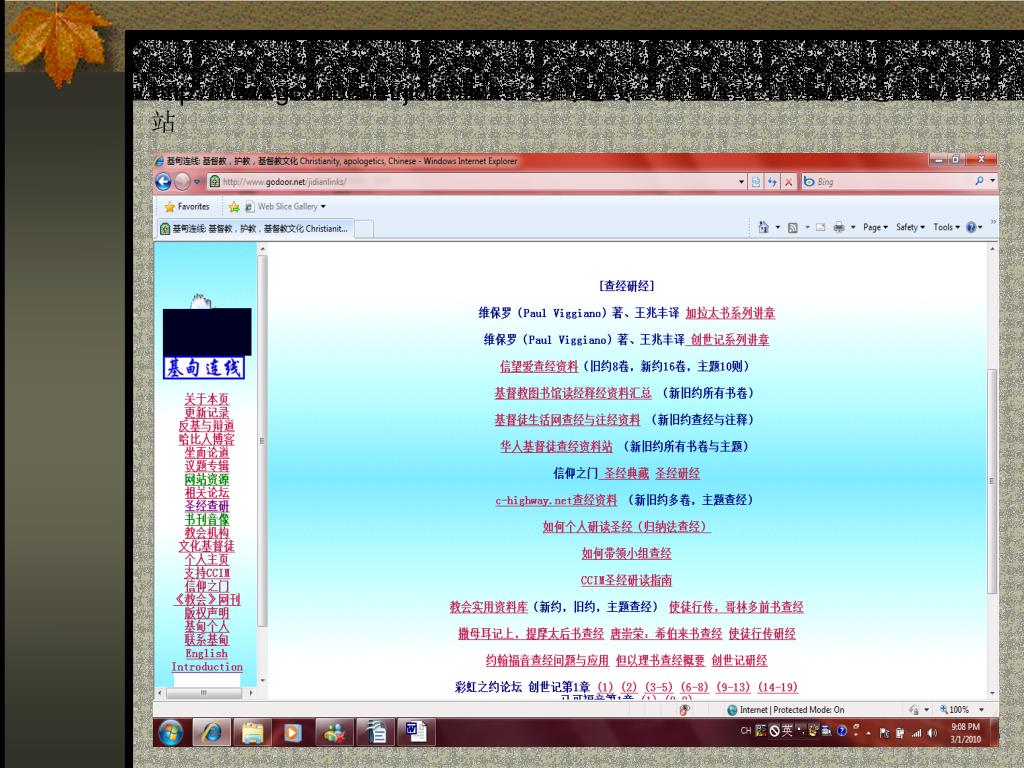1024x768 pixels.
Task: Open the Word document taskbar icon
Action: (415, 733)
